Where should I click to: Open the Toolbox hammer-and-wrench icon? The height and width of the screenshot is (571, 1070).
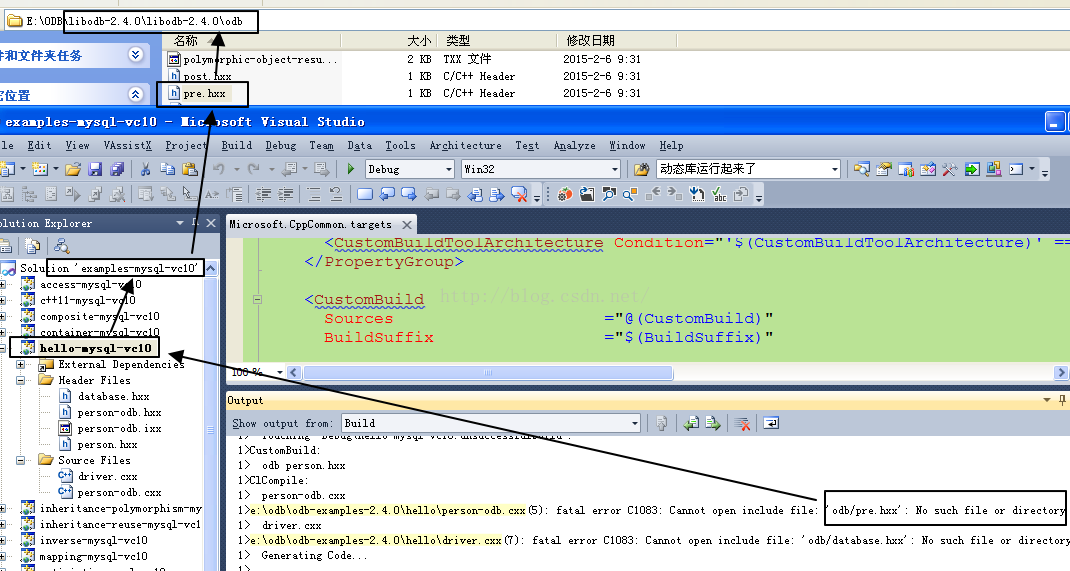point(949,169)
